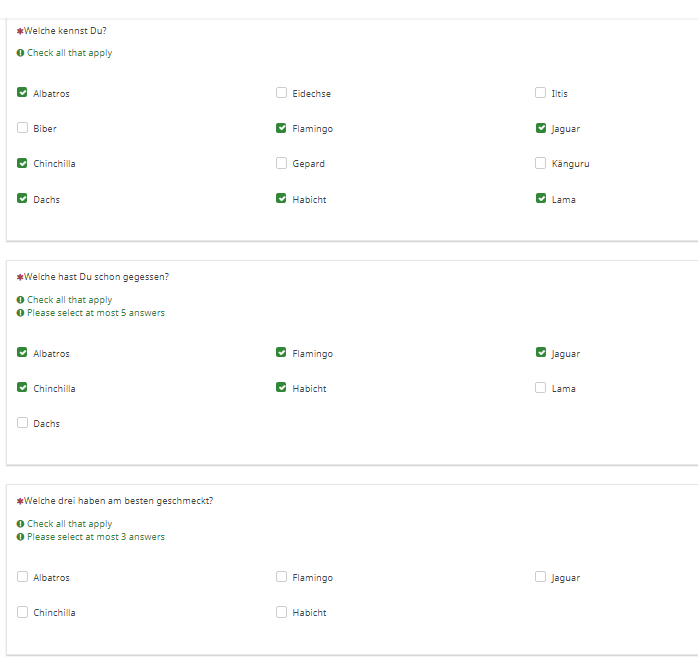
Task: Select Chinchilla in the "am besten geschmeckt" question
Action: click(23, 612)
